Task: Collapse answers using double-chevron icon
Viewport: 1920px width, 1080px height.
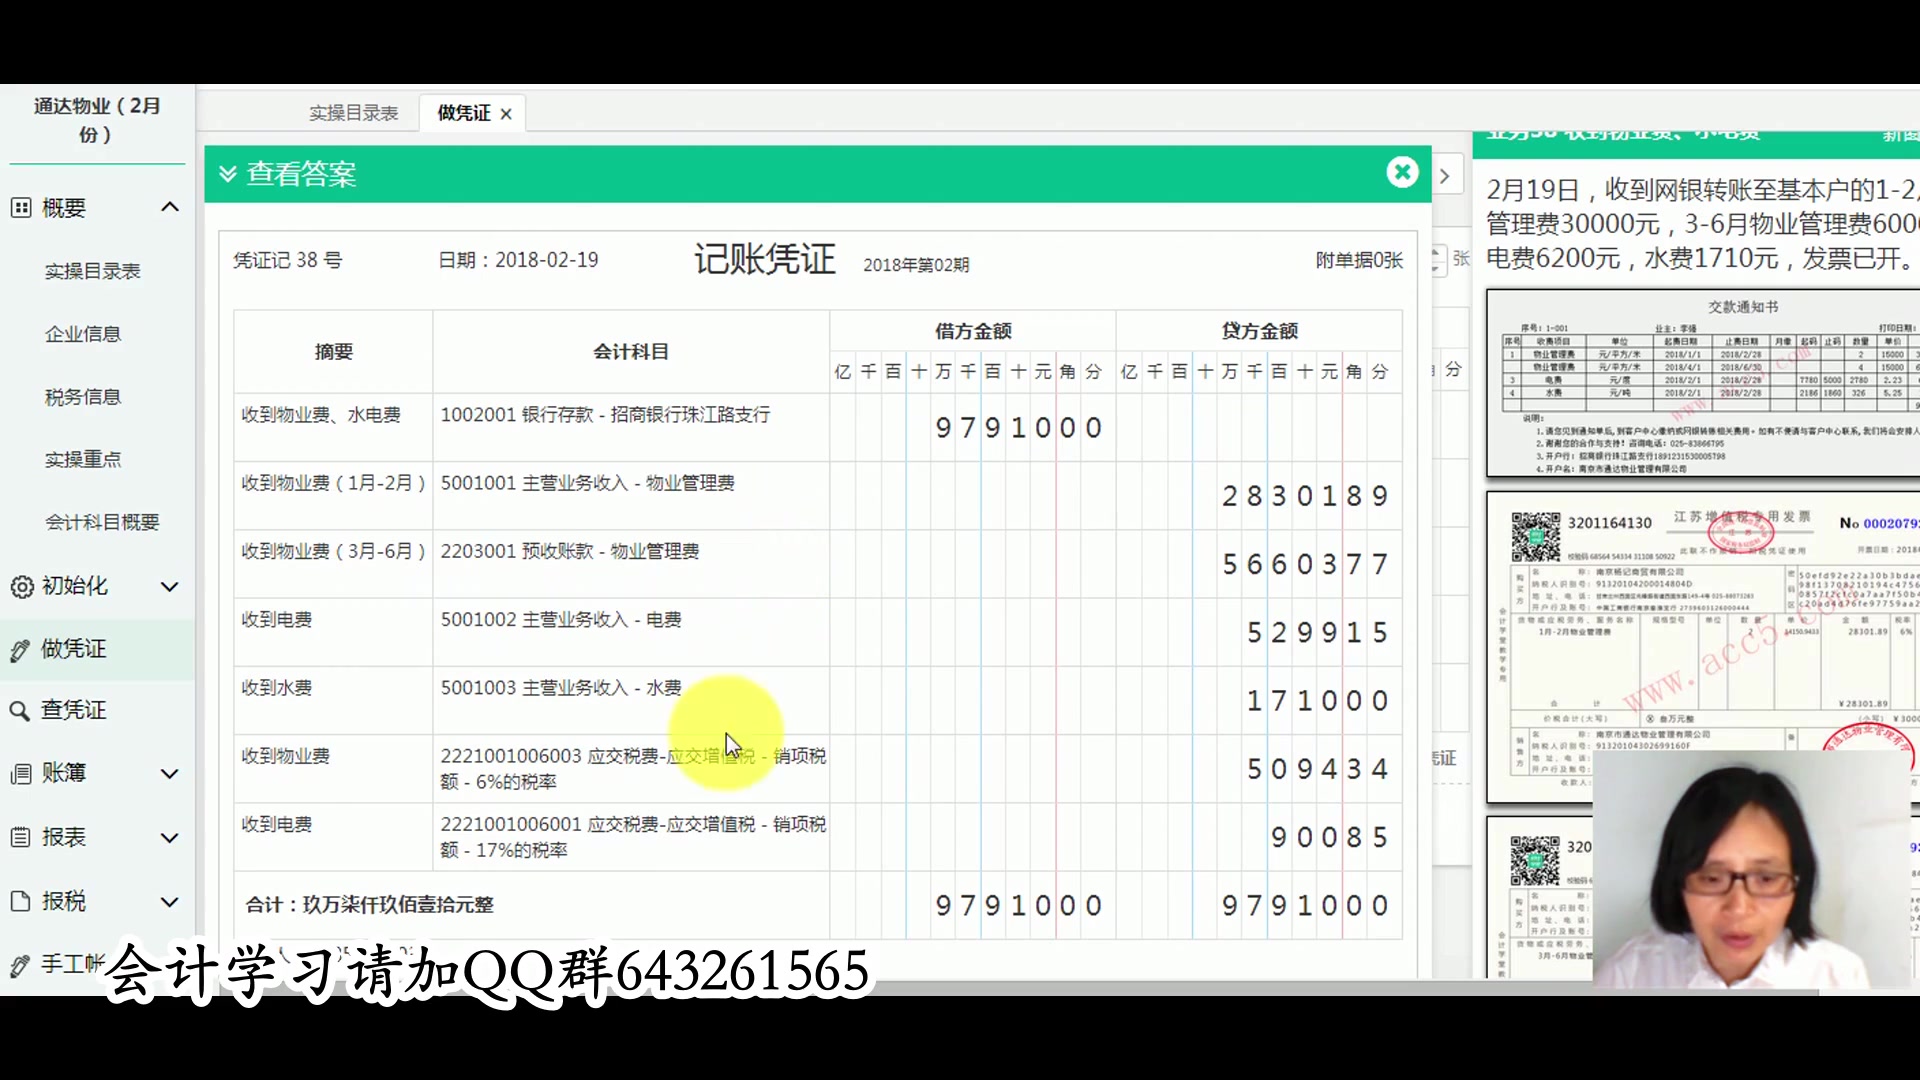Action: (228, 173)
